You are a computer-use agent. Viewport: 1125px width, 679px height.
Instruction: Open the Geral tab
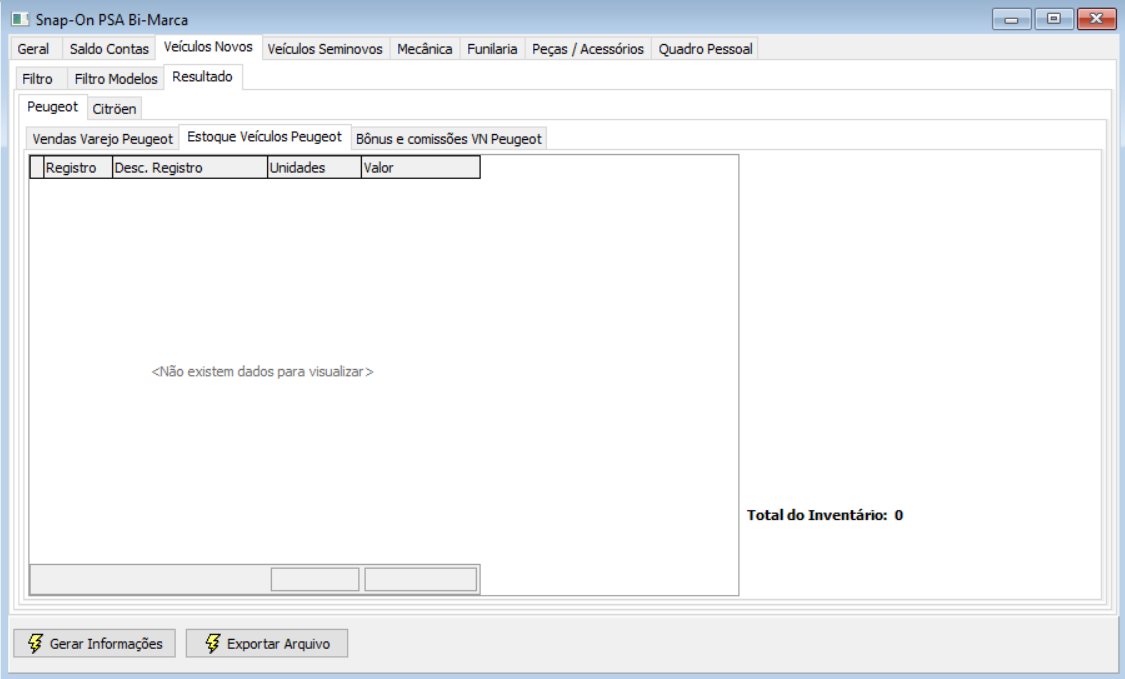(34, 49)
